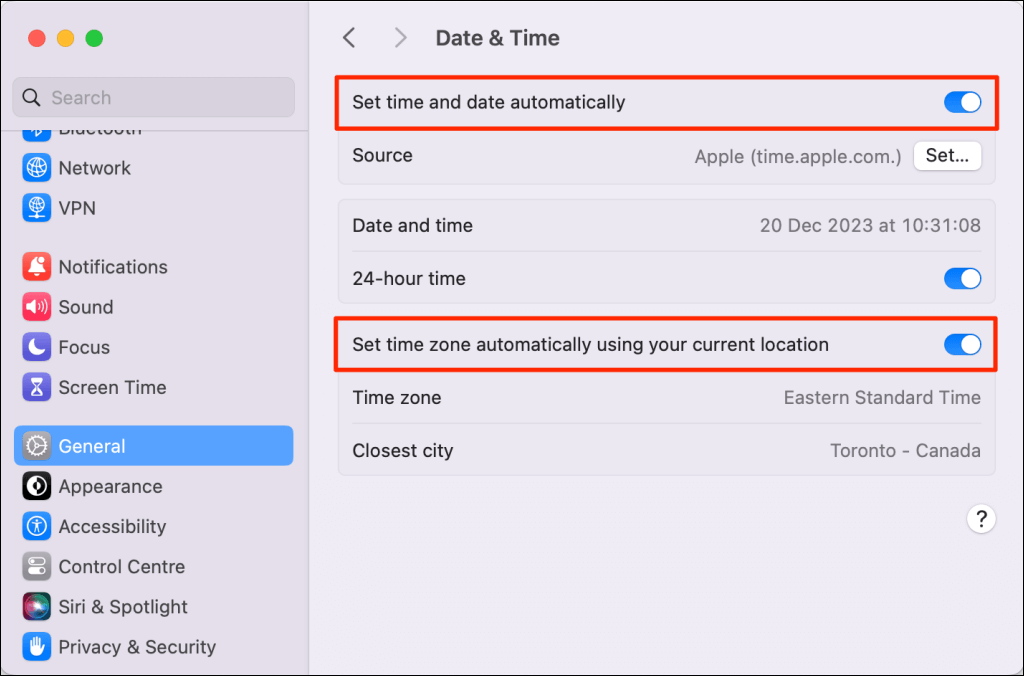Turn off 24-hour time switch
Screen dimensions: 1024x676
pyautogui.click(x=962, y=279)
